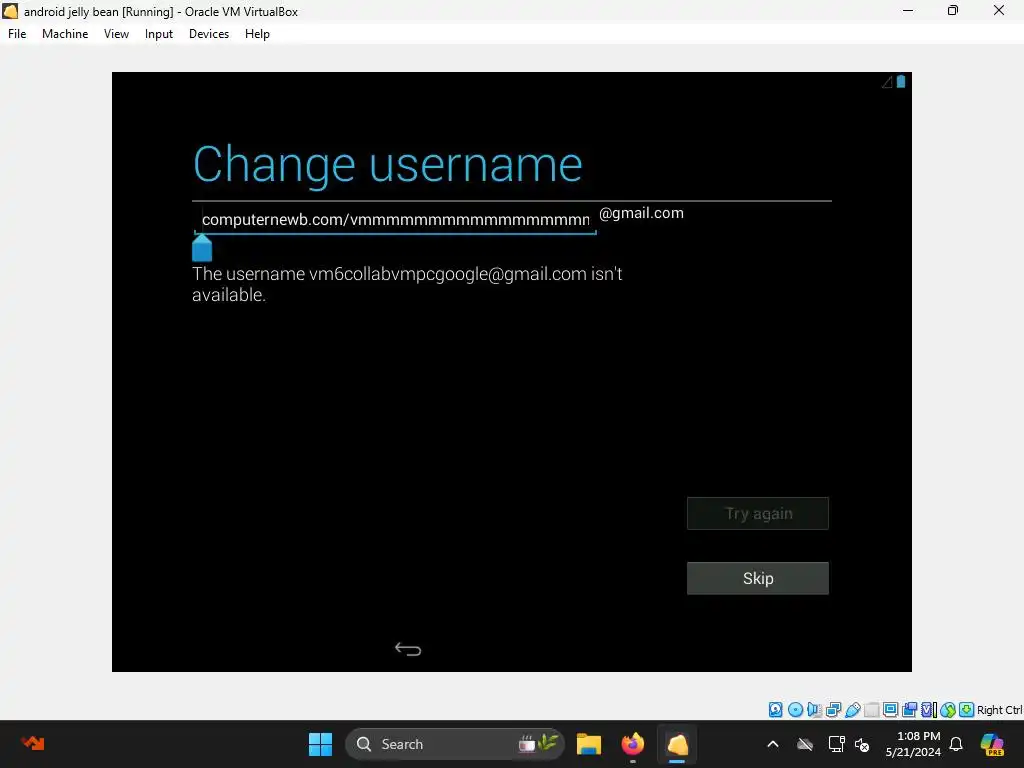This screenshot has width=1024, height=768.
Task: Open the Help menu
Action: pyautogui.click(x=257, y=34)
